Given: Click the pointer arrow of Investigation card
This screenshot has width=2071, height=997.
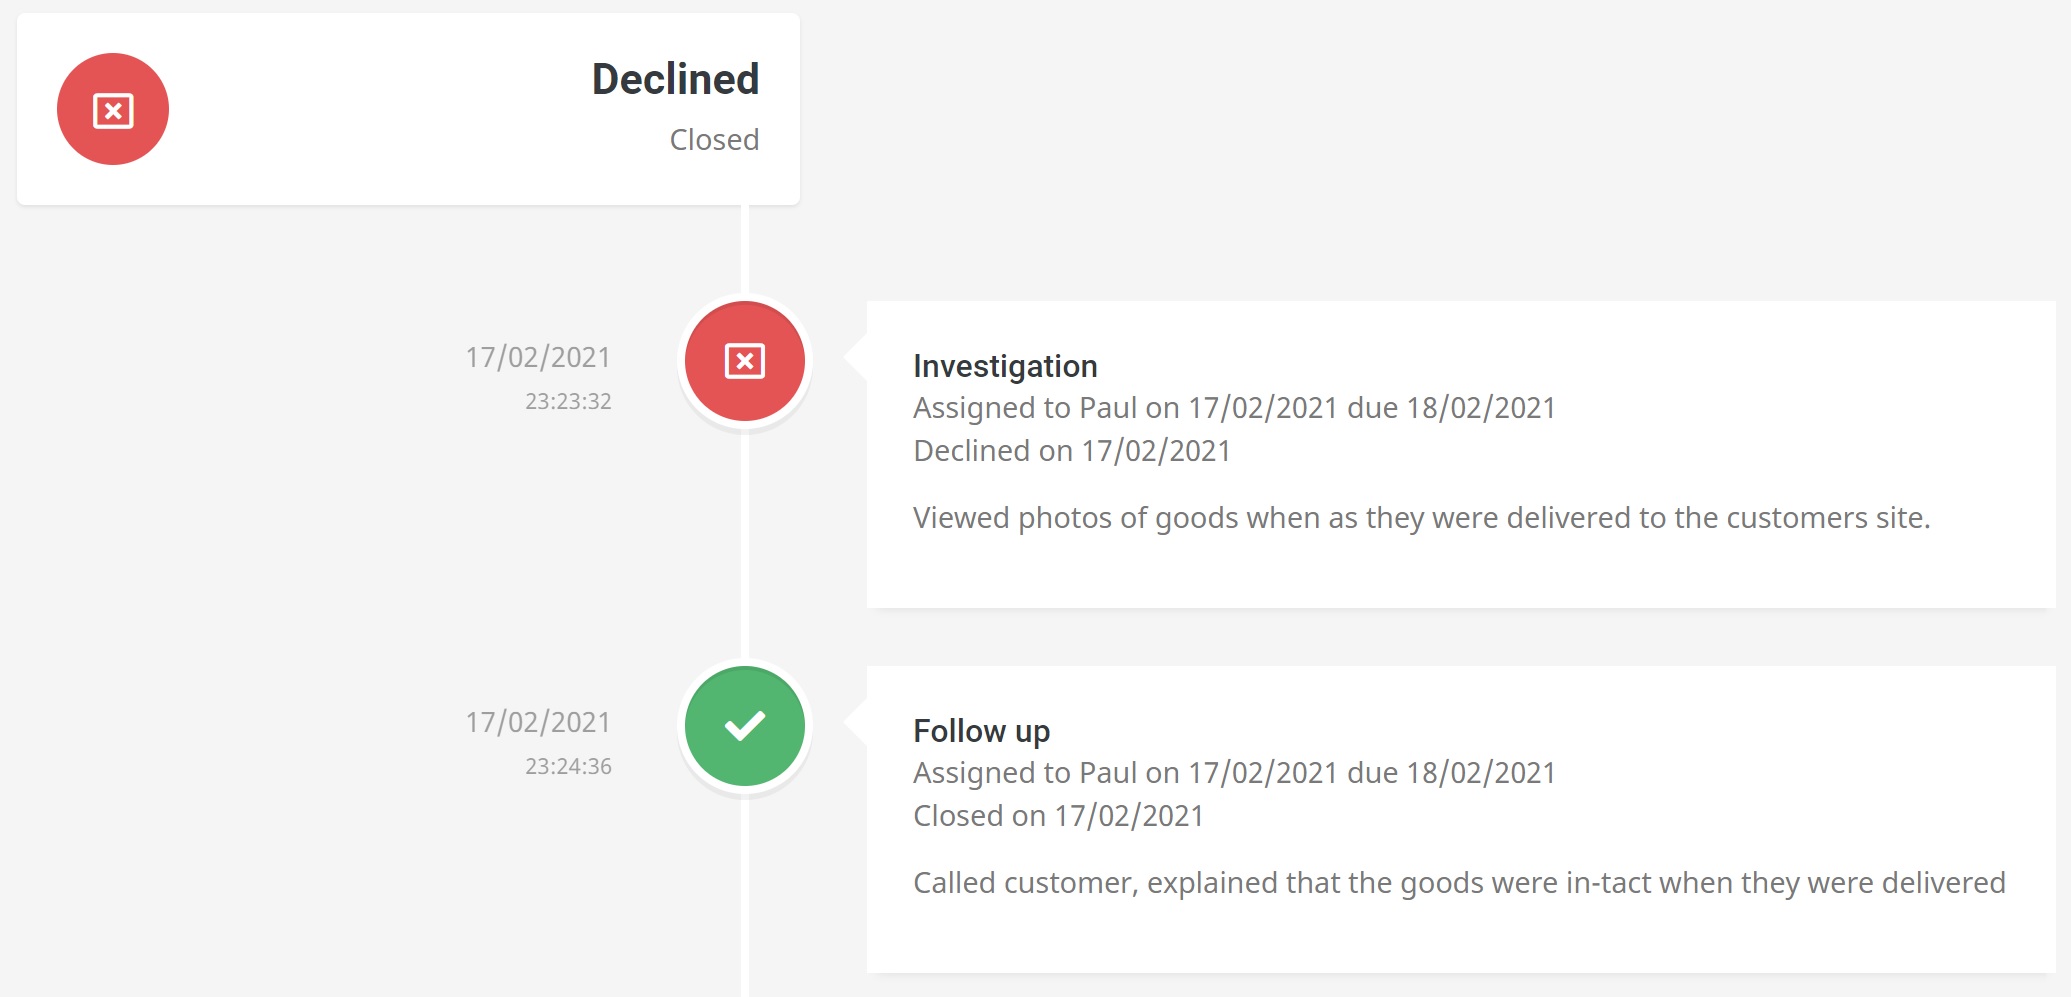Looking at the screenshot, I should 856,356.
